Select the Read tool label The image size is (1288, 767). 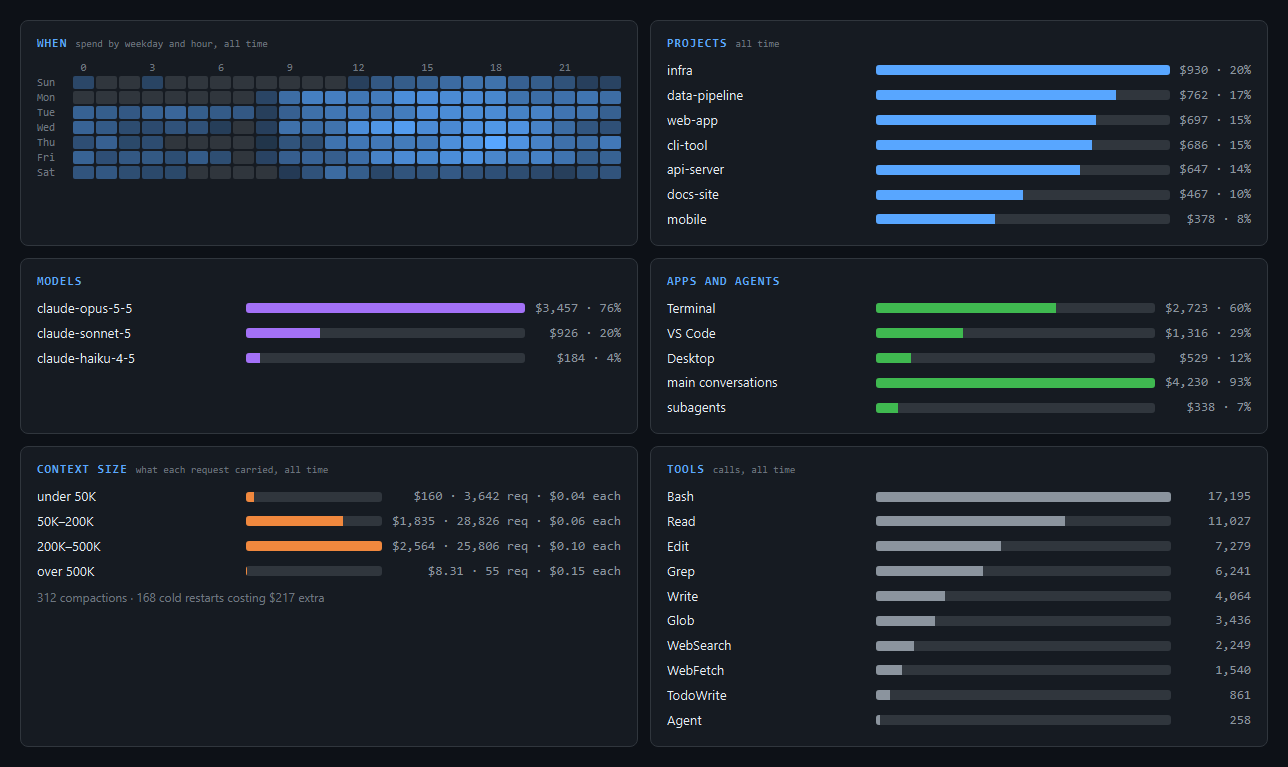681,522
